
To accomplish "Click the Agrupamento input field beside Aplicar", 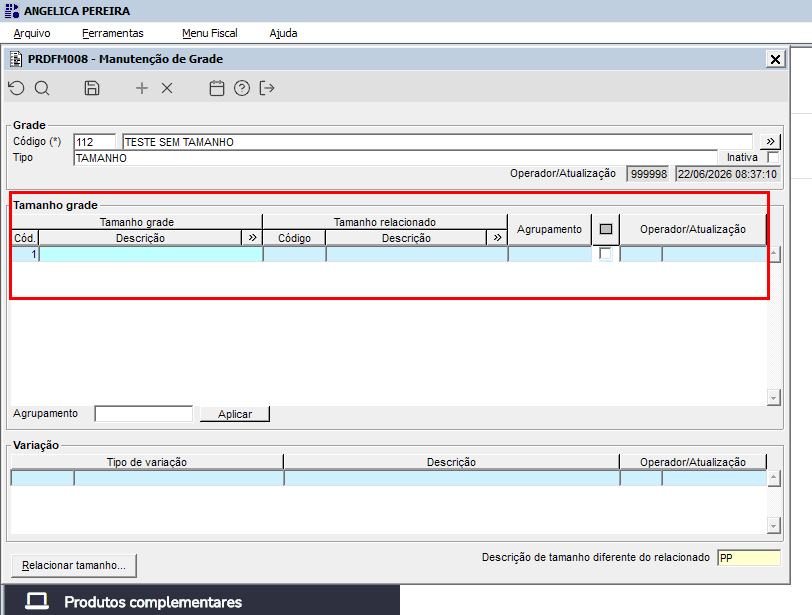I will pos(143,414).
